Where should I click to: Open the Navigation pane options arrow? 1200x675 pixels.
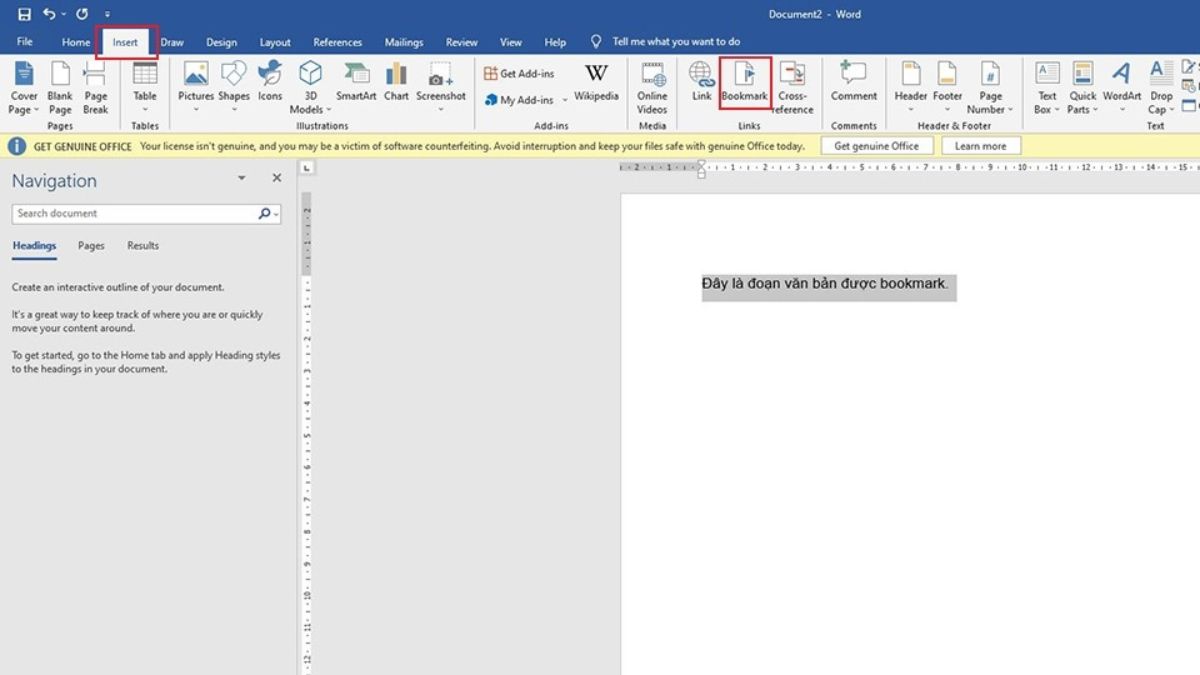click(x=241, y=178)
